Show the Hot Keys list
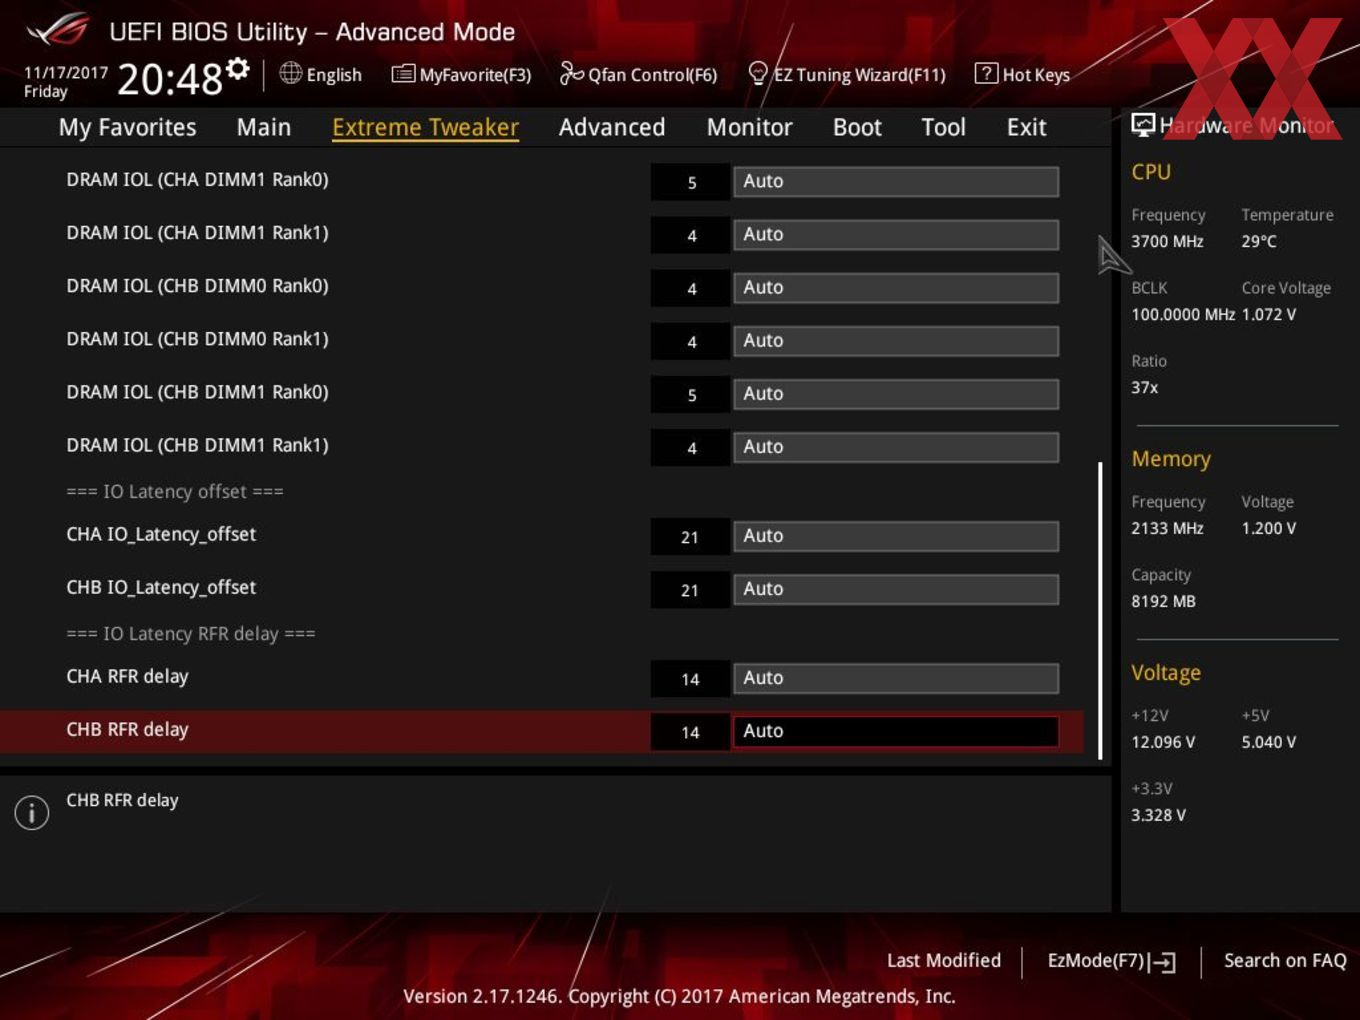 pos(1036,75)
